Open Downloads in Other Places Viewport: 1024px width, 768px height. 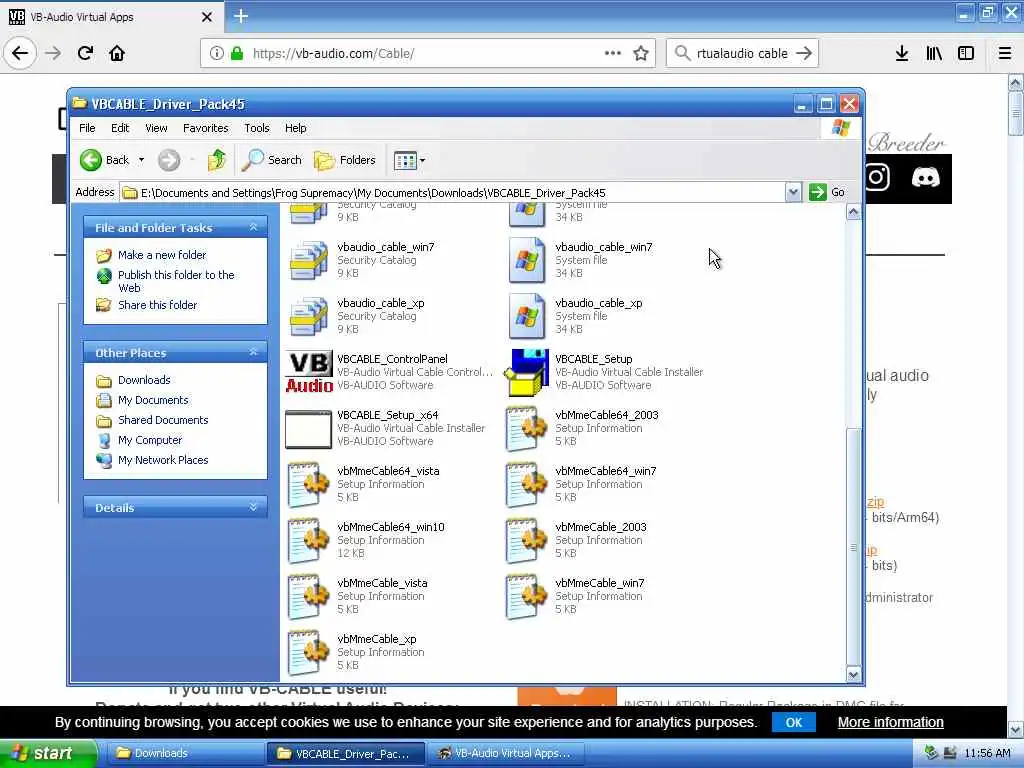144,380
